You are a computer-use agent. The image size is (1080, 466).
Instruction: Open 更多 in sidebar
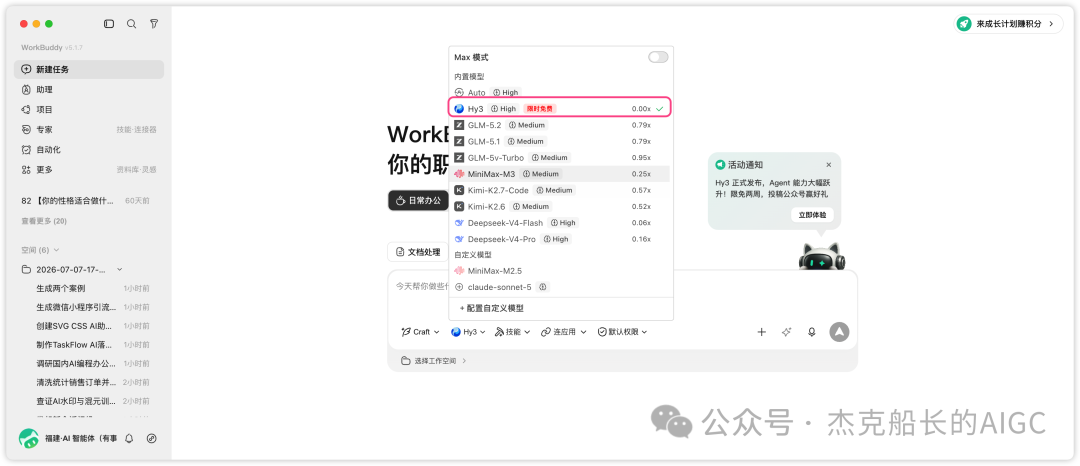[89, 169]
